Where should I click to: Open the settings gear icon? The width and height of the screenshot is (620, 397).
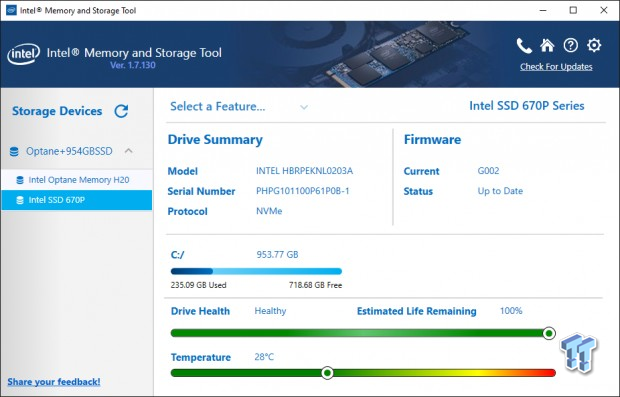point(594,45)
